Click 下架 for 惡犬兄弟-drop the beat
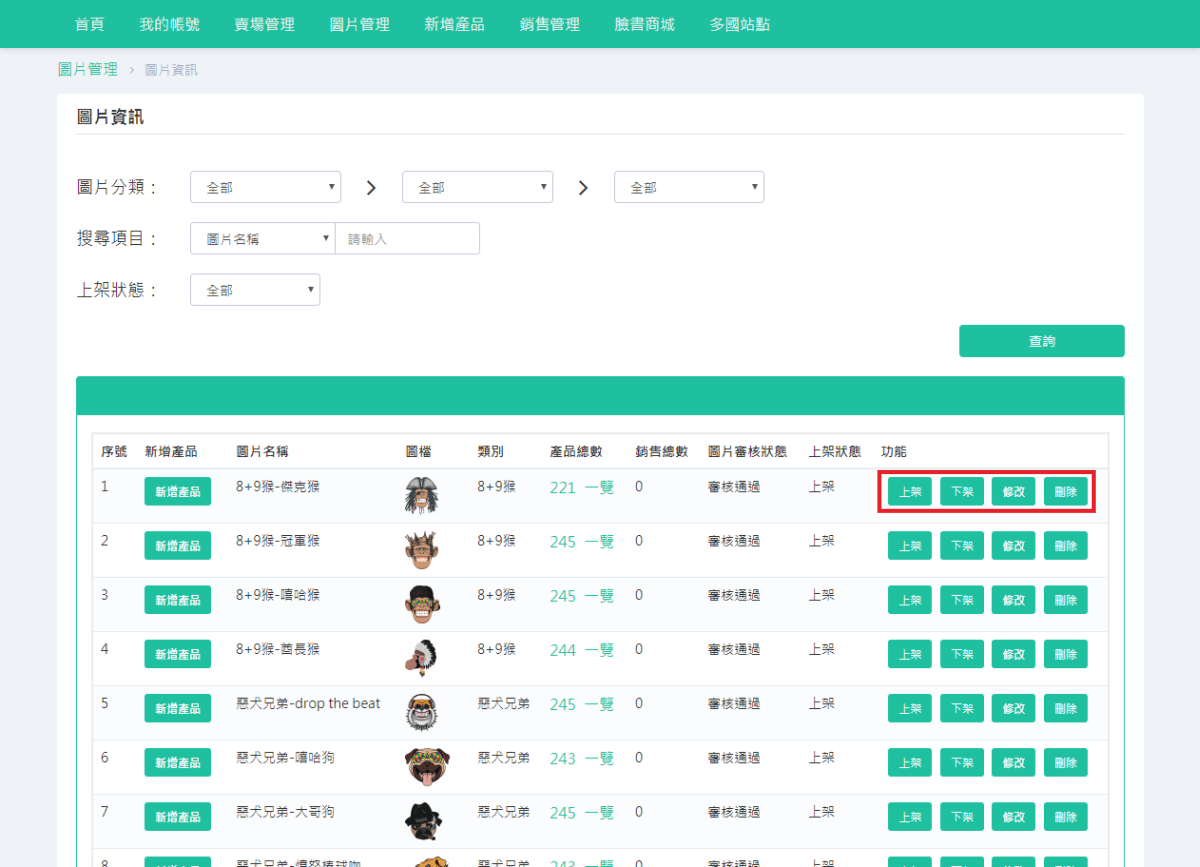1200x867 pixels. (961, 707)
